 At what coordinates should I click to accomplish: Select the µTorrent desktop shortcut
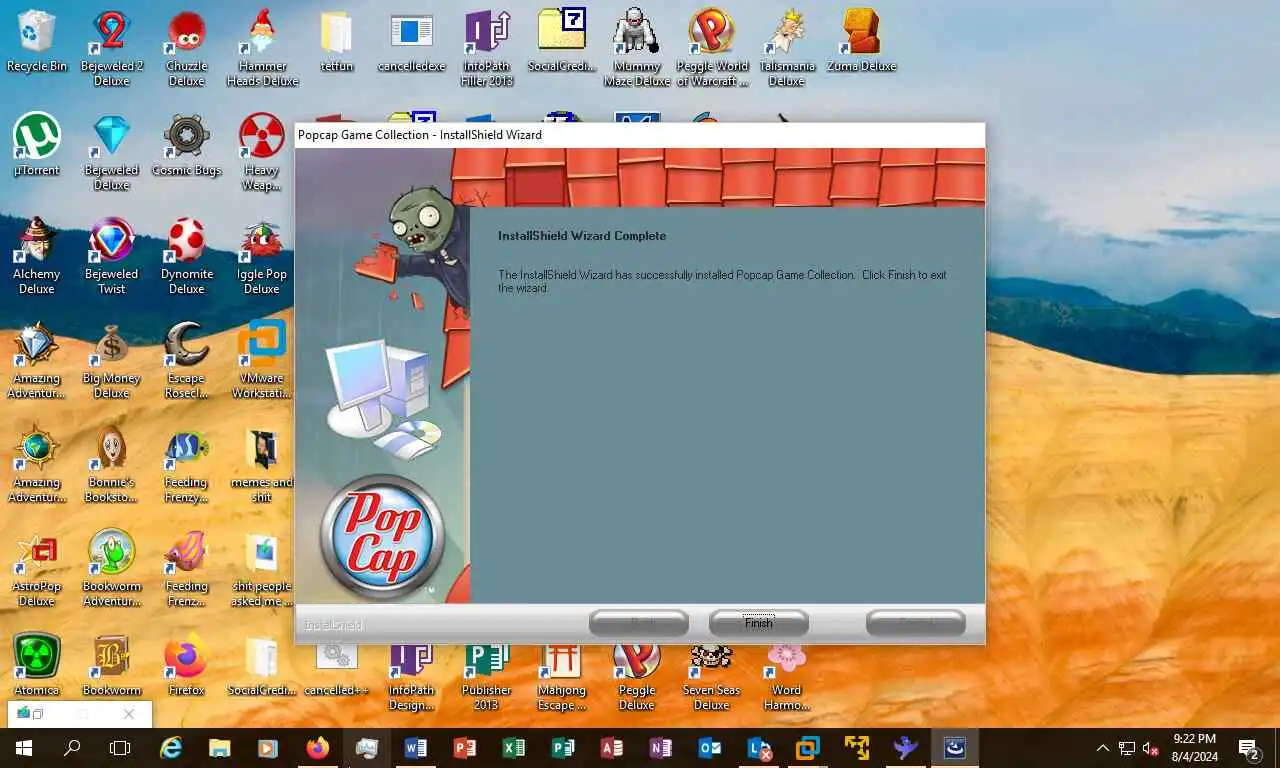(37, 145)
